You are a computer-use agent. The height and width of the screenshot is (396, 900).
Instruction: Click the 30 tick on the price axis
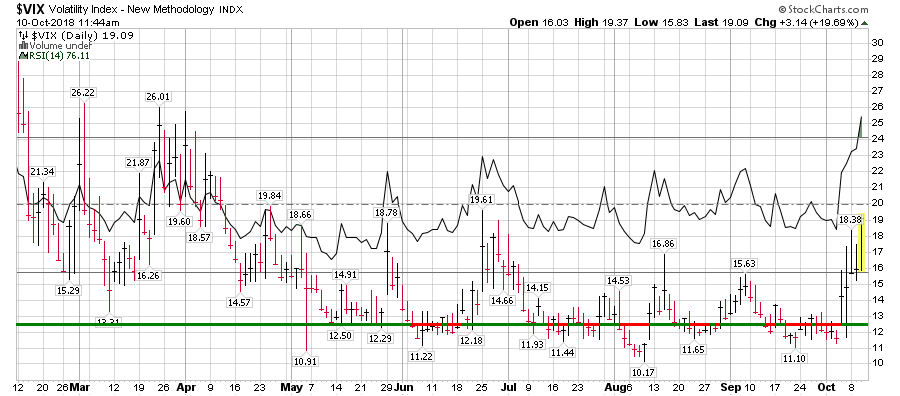coord(878,42)
